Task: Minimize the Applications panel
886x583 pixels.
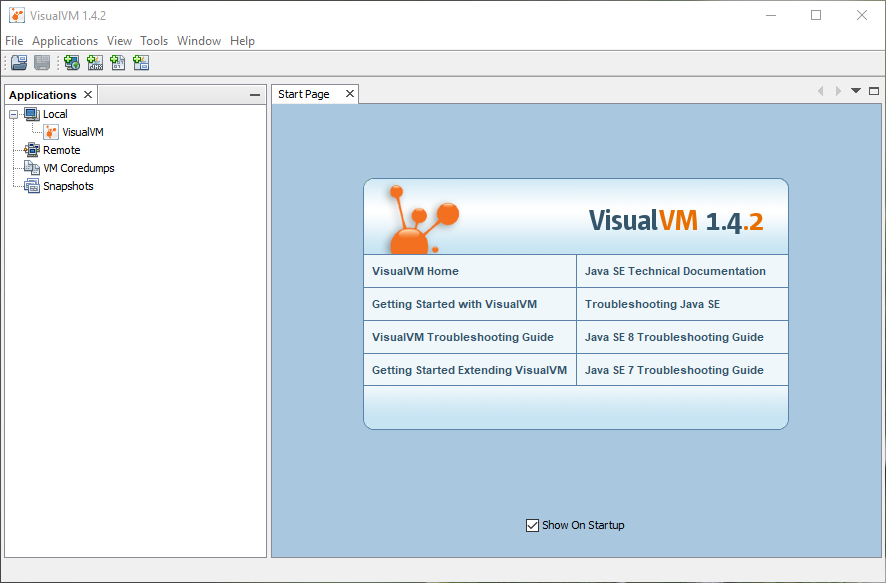Action: 255,95
